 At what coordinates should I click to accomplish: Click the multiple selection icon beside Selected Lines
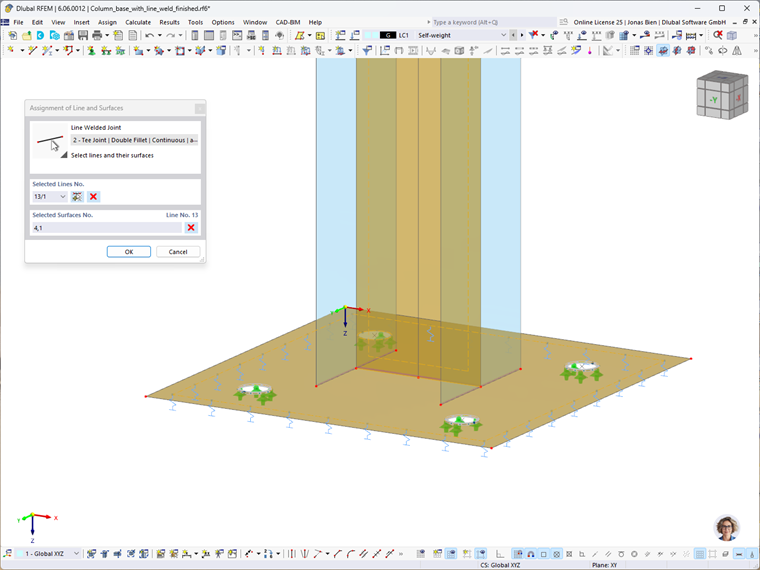(x=77, y=196)
